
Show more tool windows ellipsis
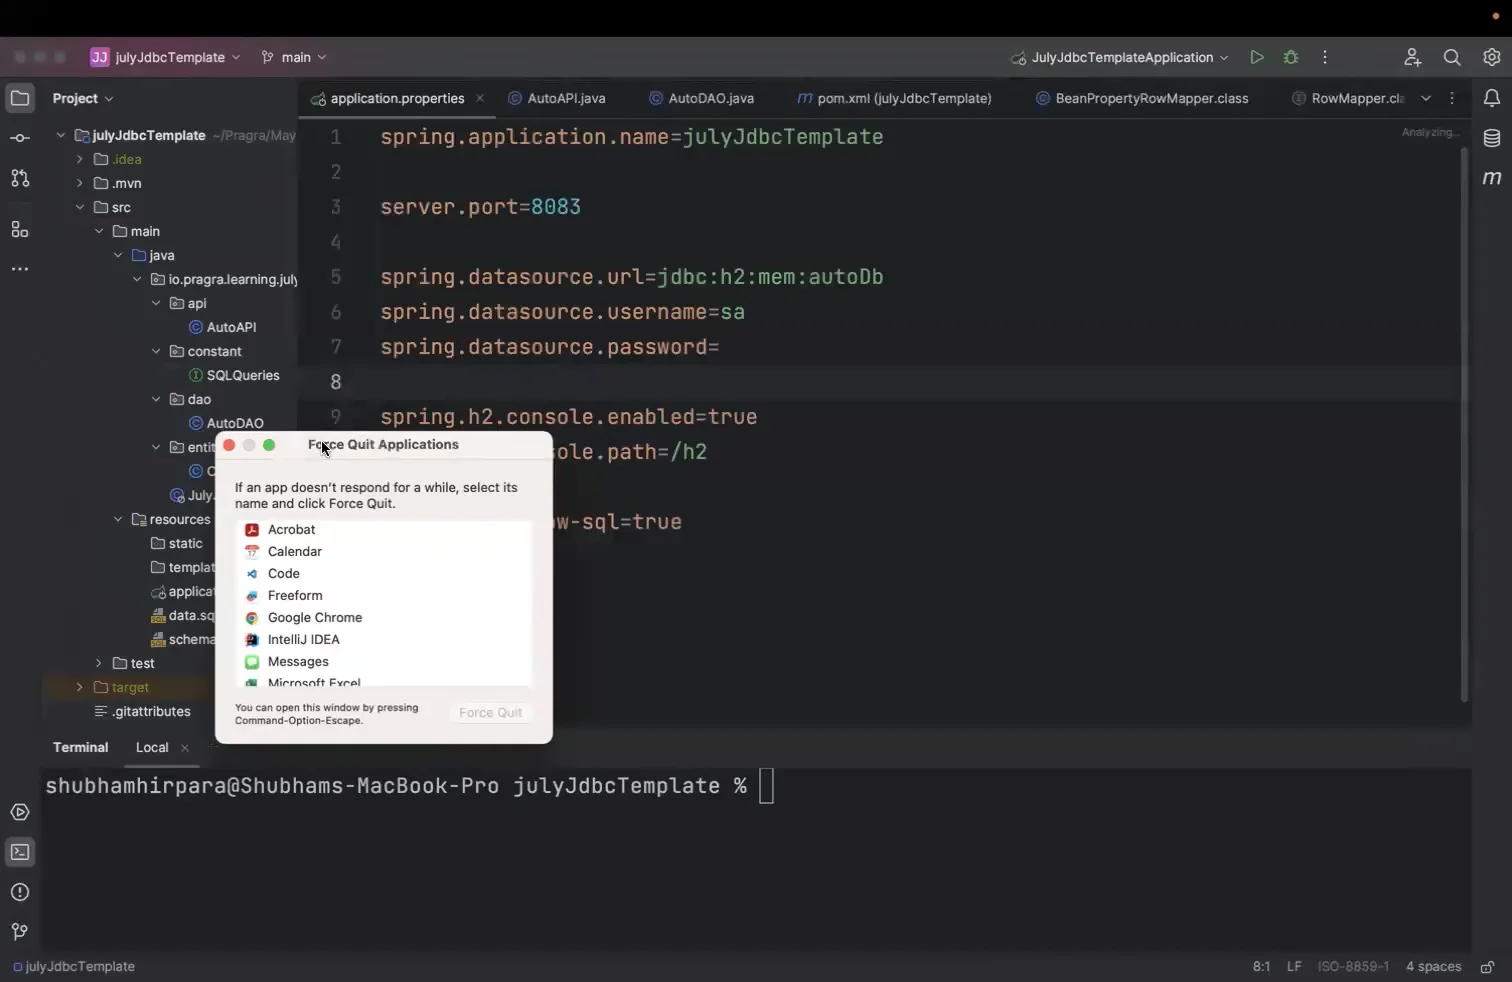(x=20, y=269)
